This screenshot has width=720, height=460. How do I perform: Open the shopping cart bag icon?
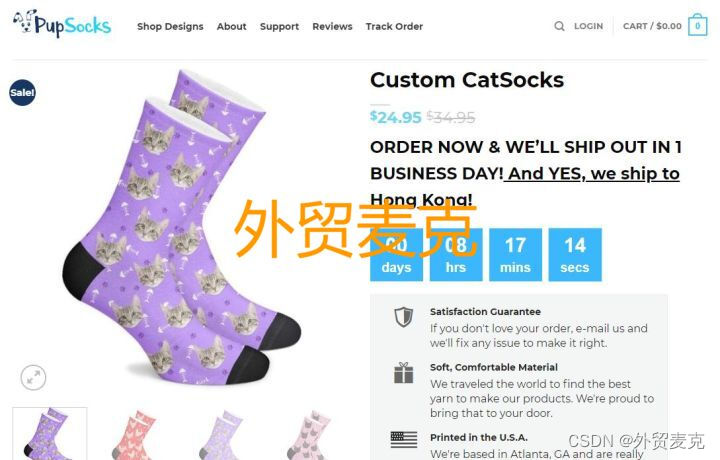coord(698,25)
